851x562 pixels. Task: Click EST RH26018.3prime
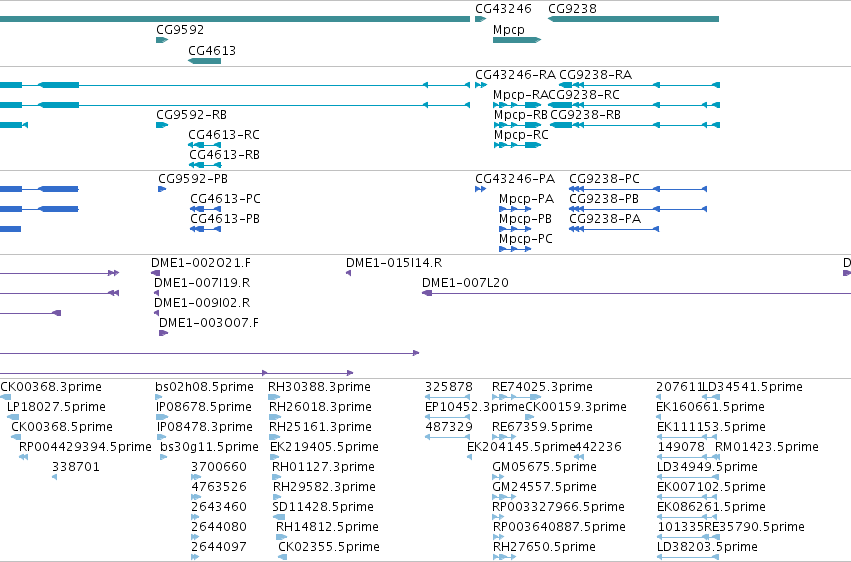coord(320,407)
